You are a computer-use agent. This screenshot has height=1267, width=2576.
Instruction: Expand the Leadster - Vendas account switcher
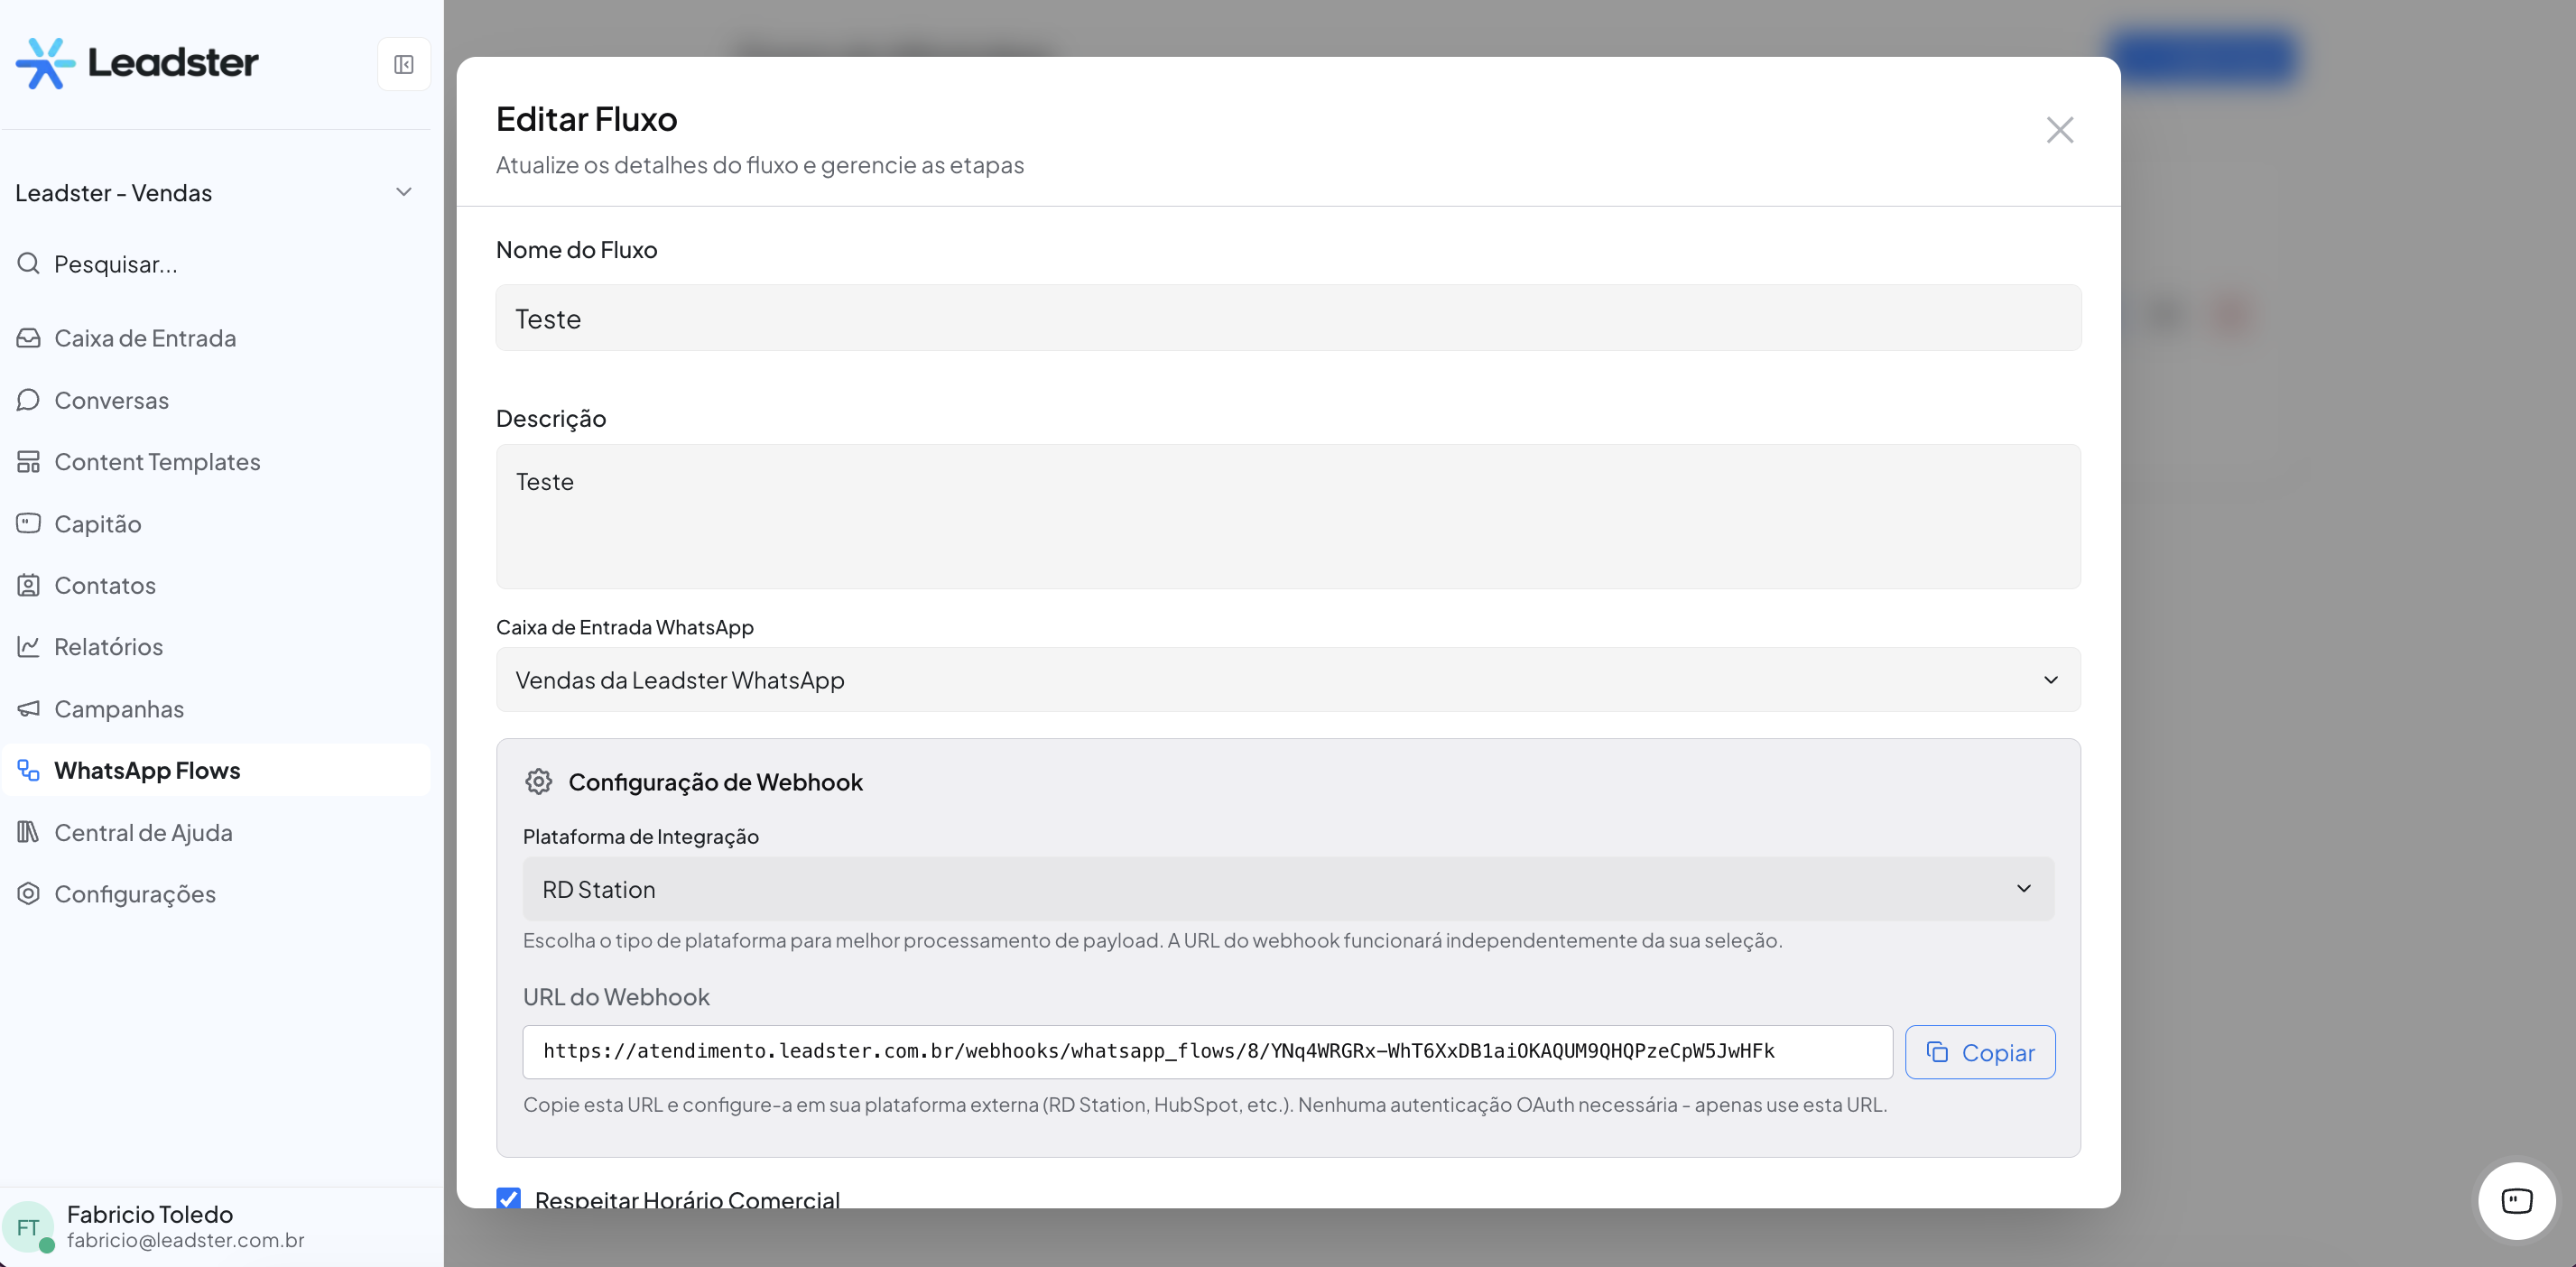tap(214, 193)
